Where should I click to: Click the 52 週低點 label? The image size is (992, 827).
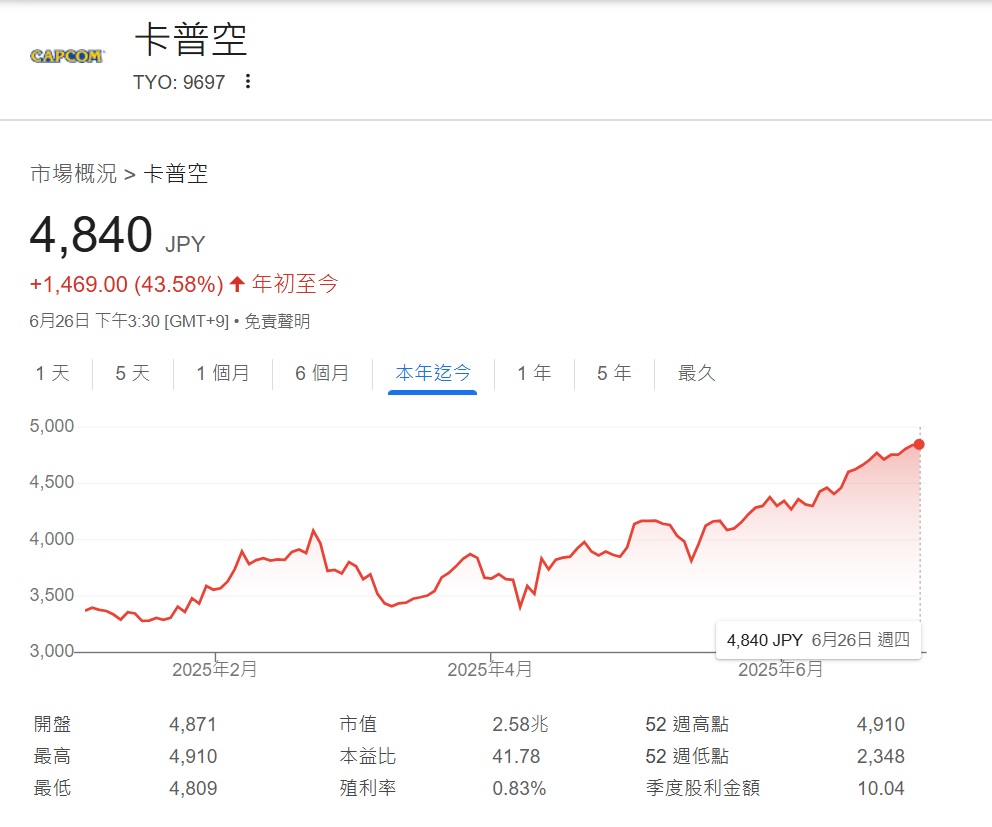pyautogui.click(x=688, y=756)
